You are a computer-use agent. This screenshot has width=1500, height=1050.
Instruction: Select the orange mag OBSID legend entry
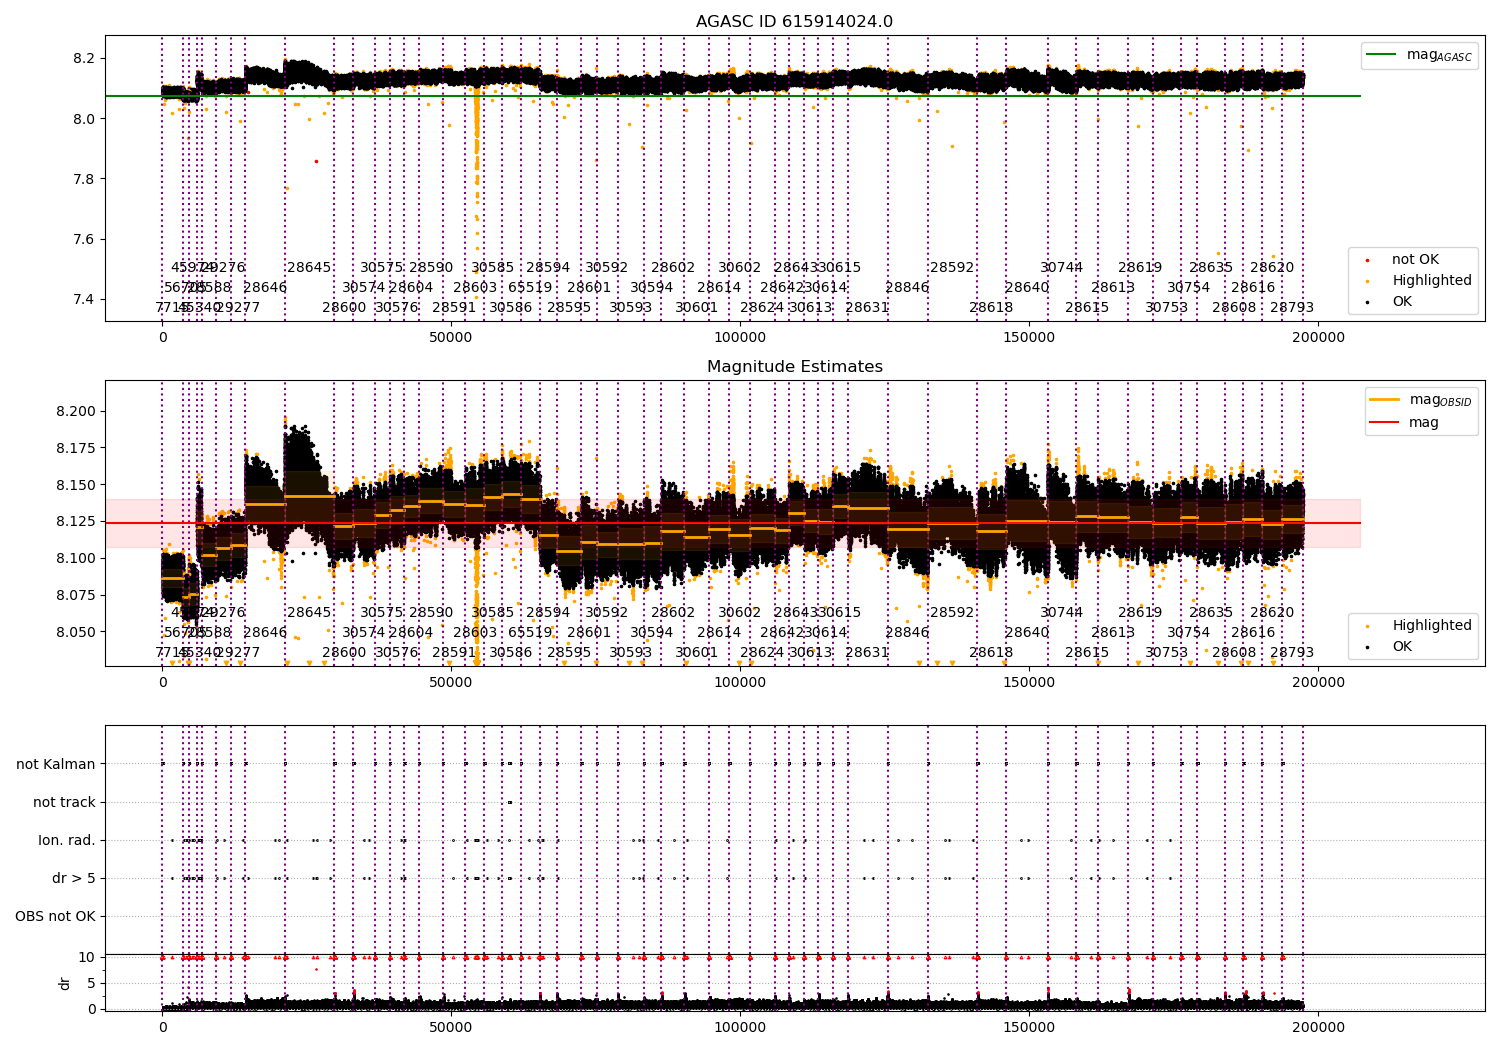pyautogui.click(x=1421, y=400)
